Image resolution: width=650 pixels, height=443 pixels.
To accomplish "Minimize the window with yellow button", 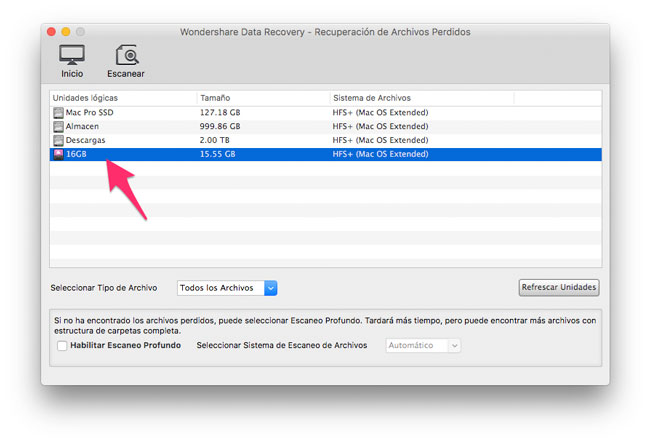I will tap(67, 32).
